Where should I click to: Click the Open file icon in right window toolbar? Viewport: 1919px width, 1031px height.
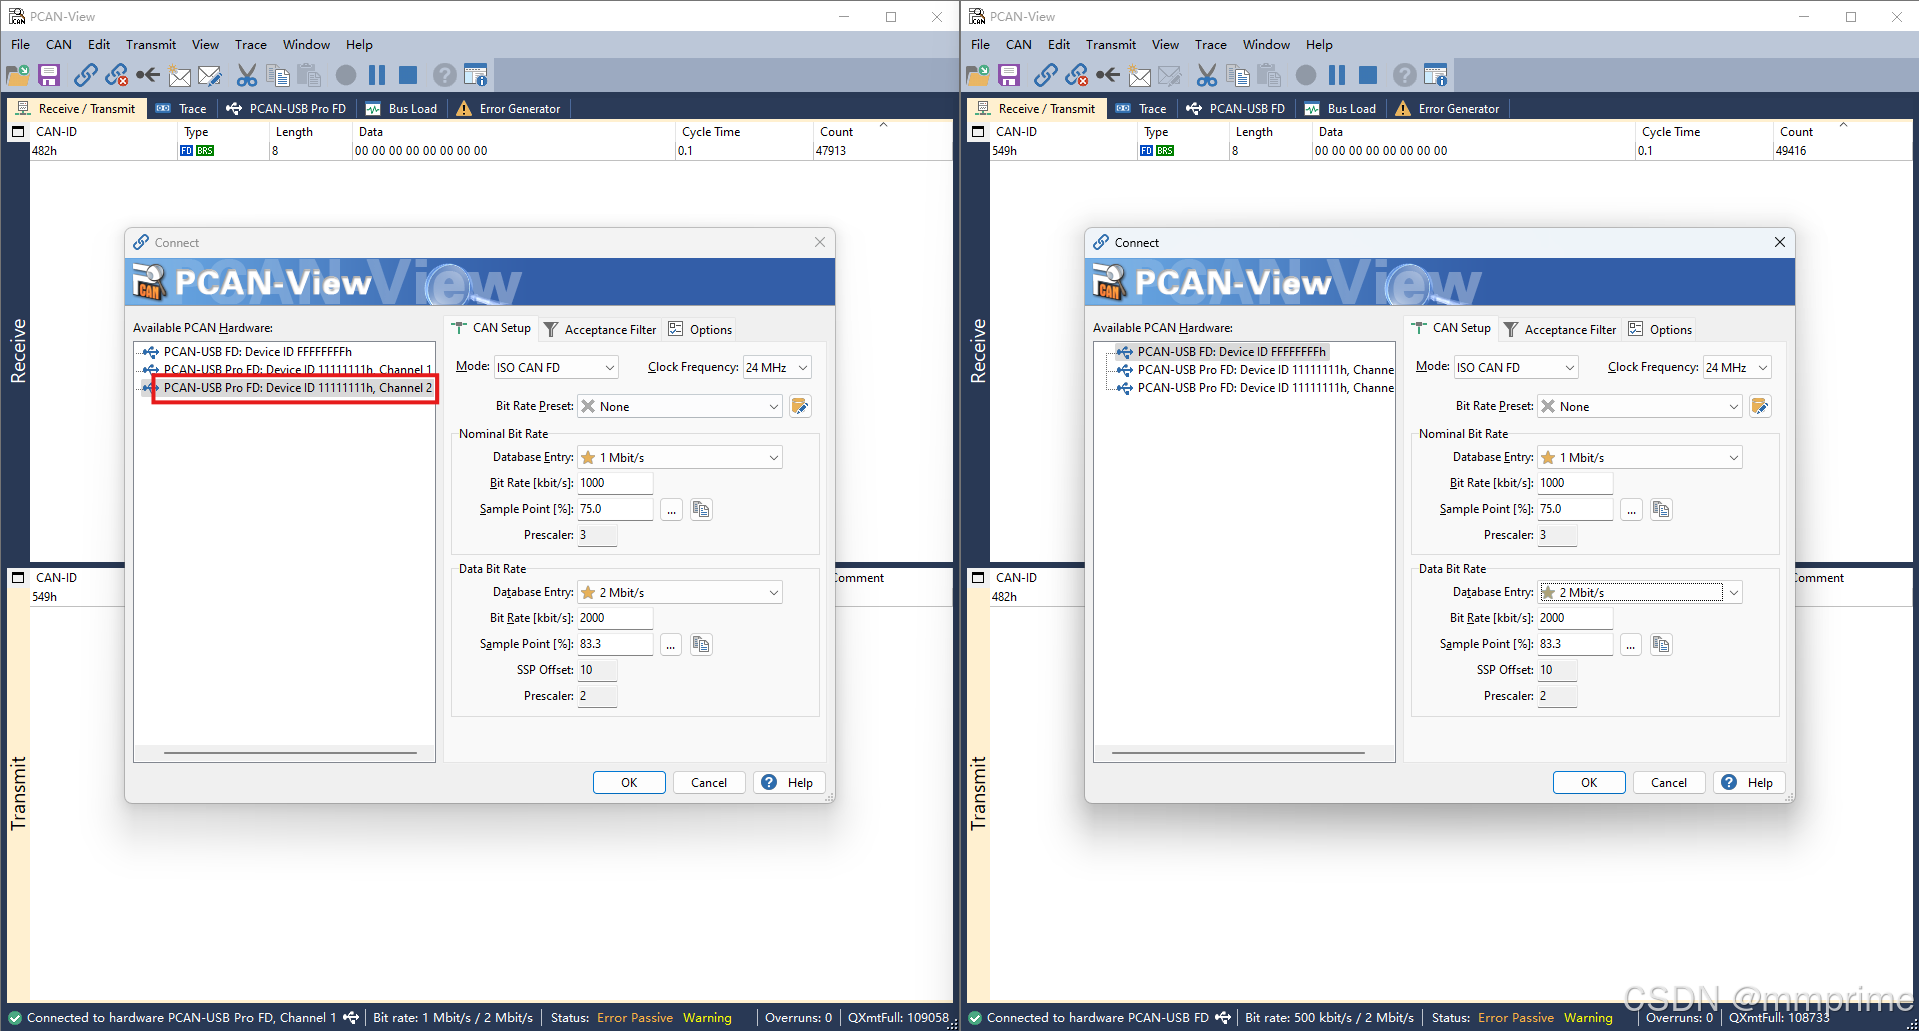point(978,75)
